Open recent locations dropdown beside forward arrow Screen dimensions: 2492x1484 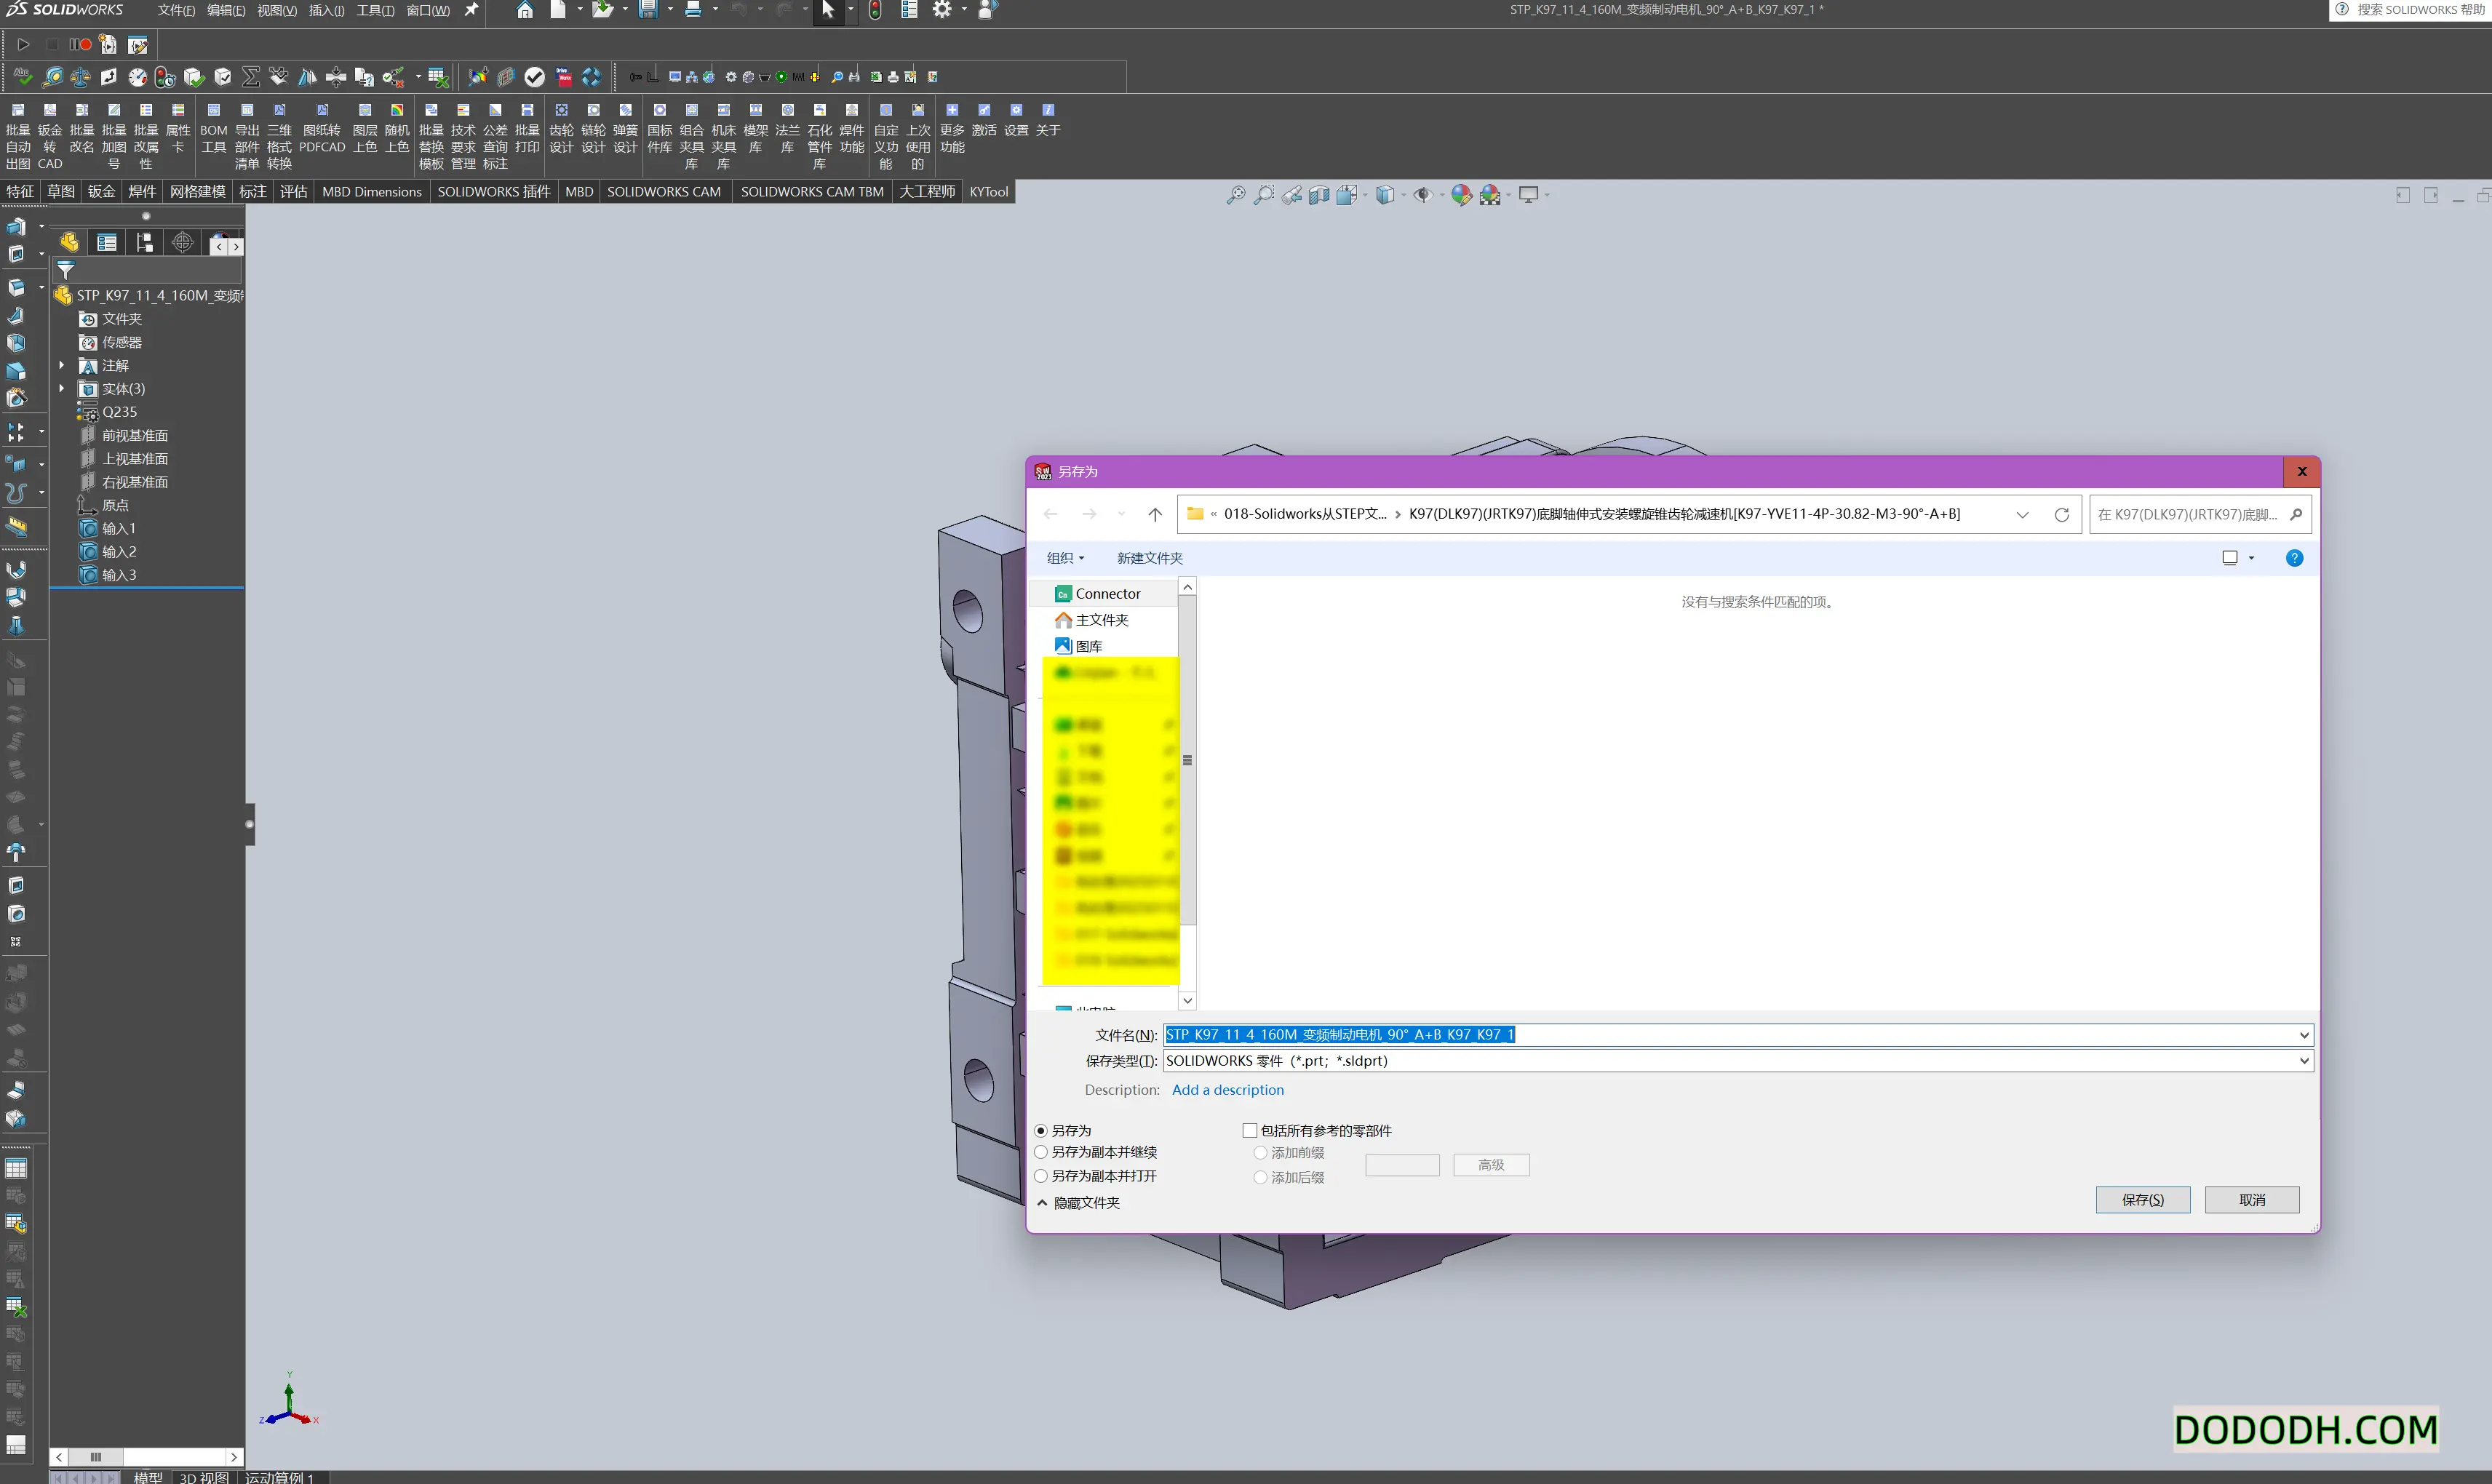tap(1121, 514)
